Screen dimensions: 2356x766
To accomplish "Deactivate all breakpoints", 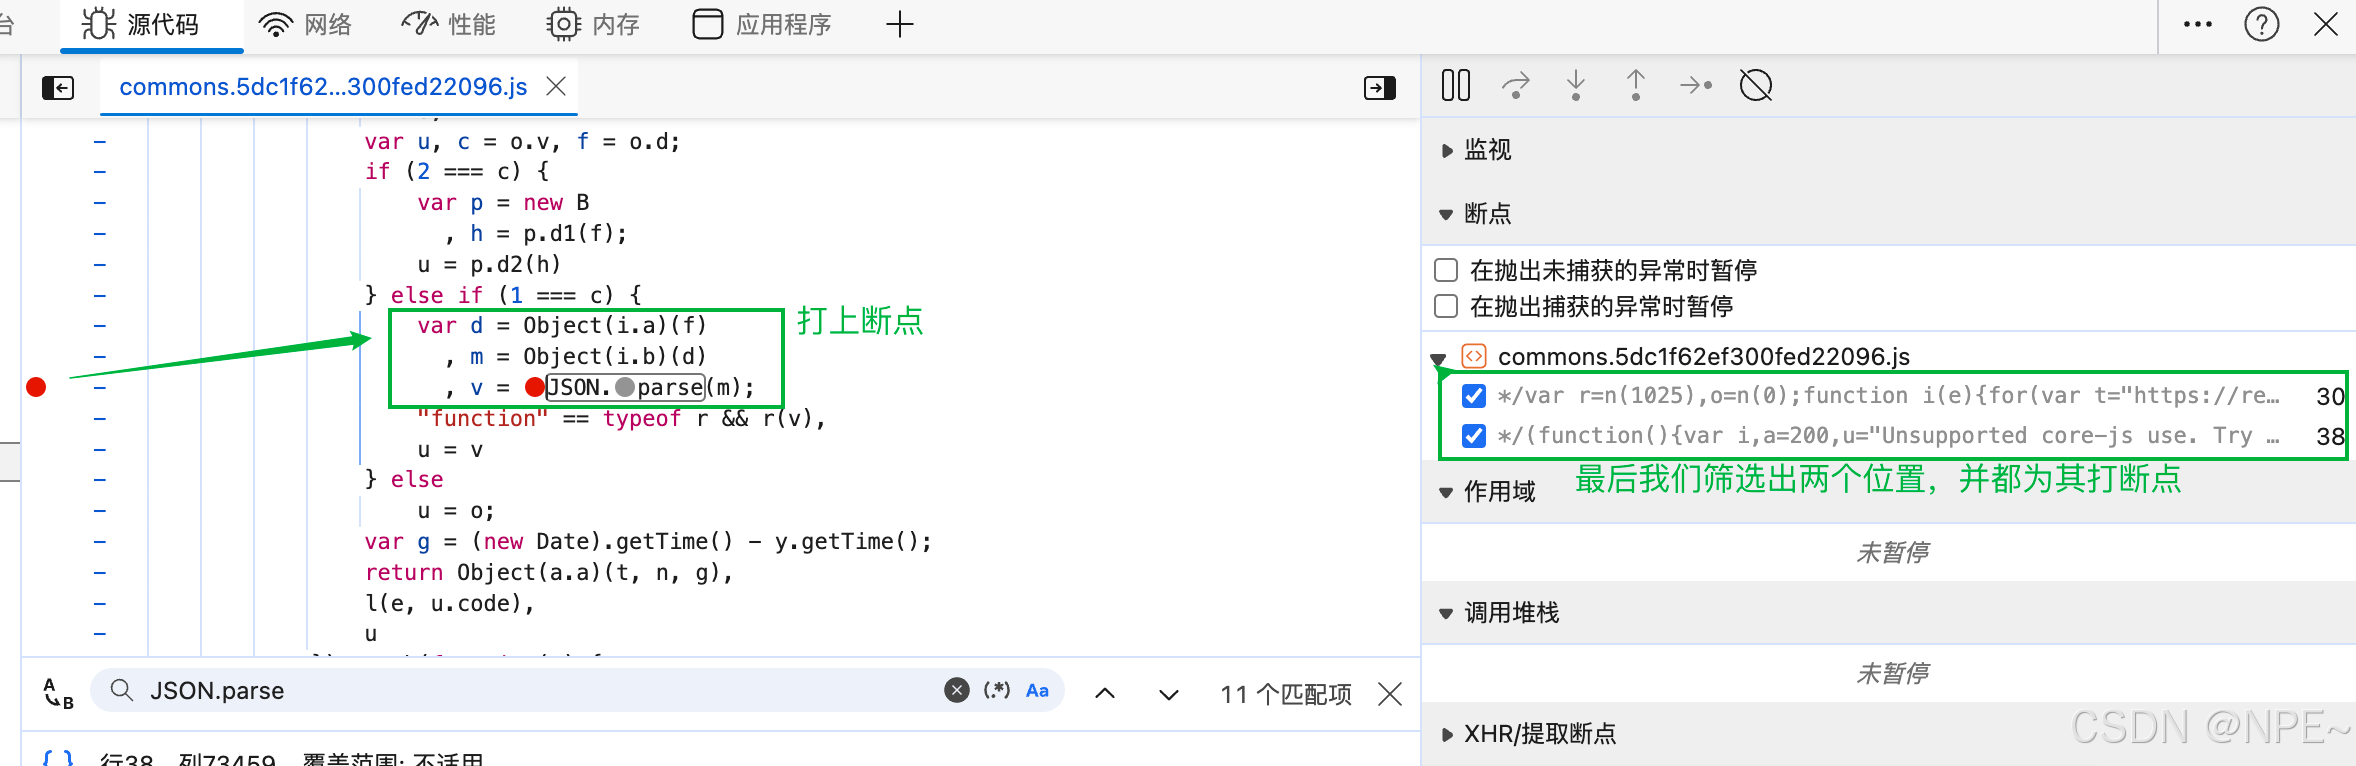I will pos(1756,85).
